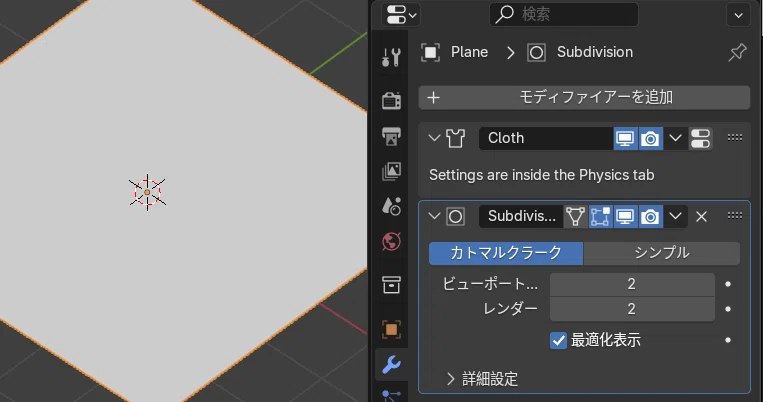Click the 検索 search field

point(563,15)
